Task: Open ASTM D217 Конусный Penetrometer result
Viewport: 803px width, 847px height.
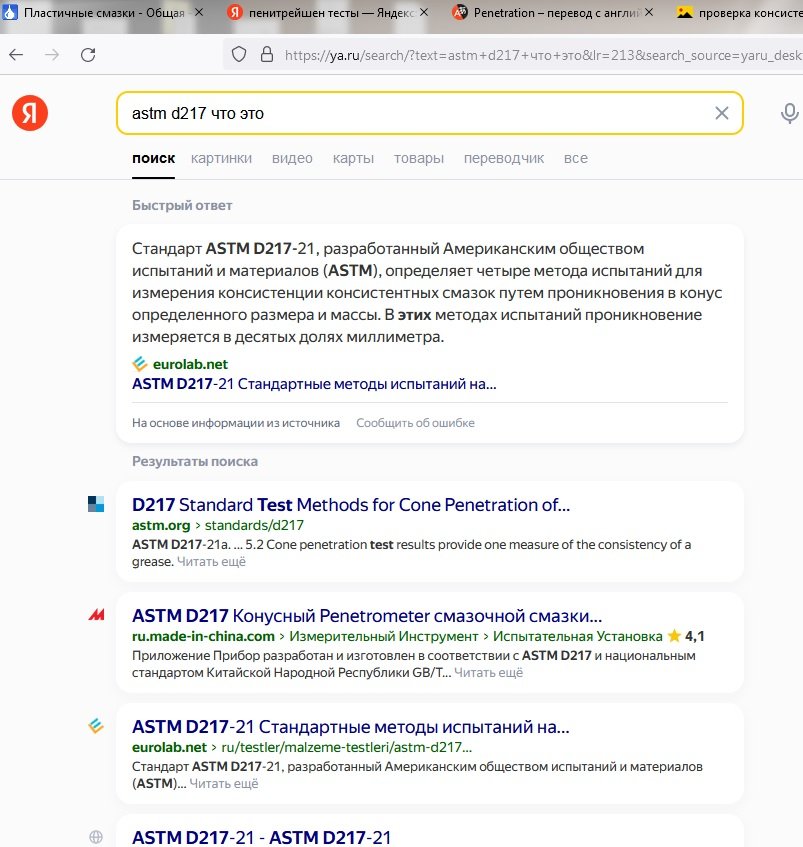Action: point(367,616)
